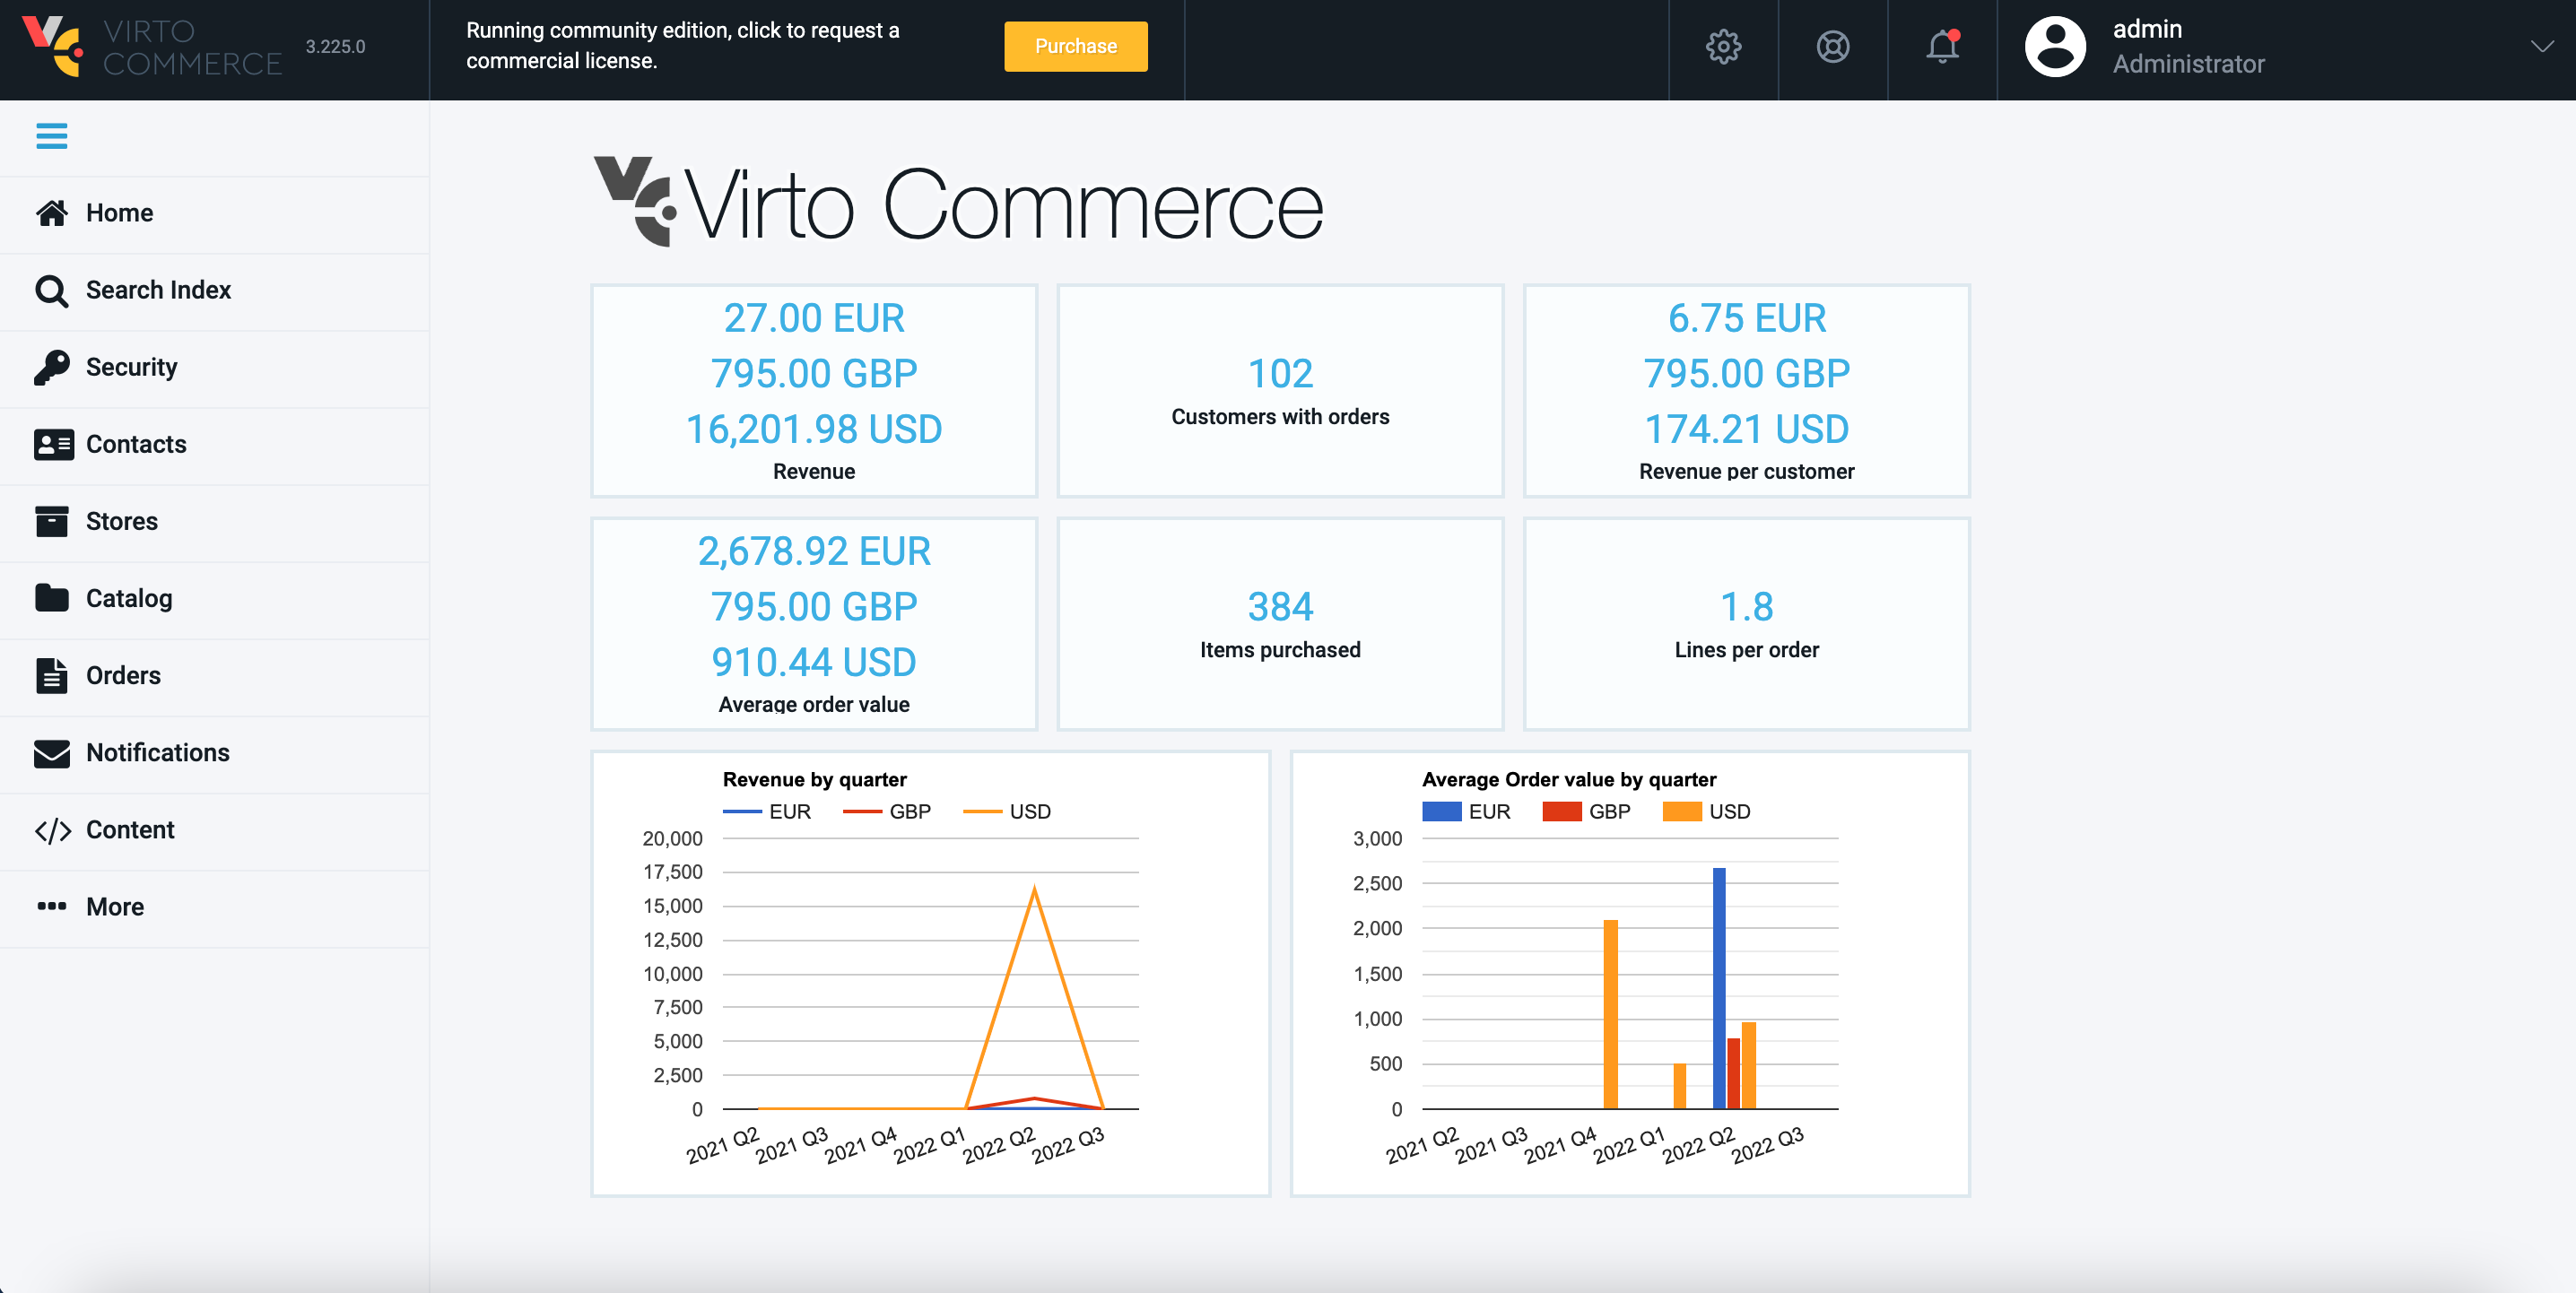Click the Content code icon

53,829
